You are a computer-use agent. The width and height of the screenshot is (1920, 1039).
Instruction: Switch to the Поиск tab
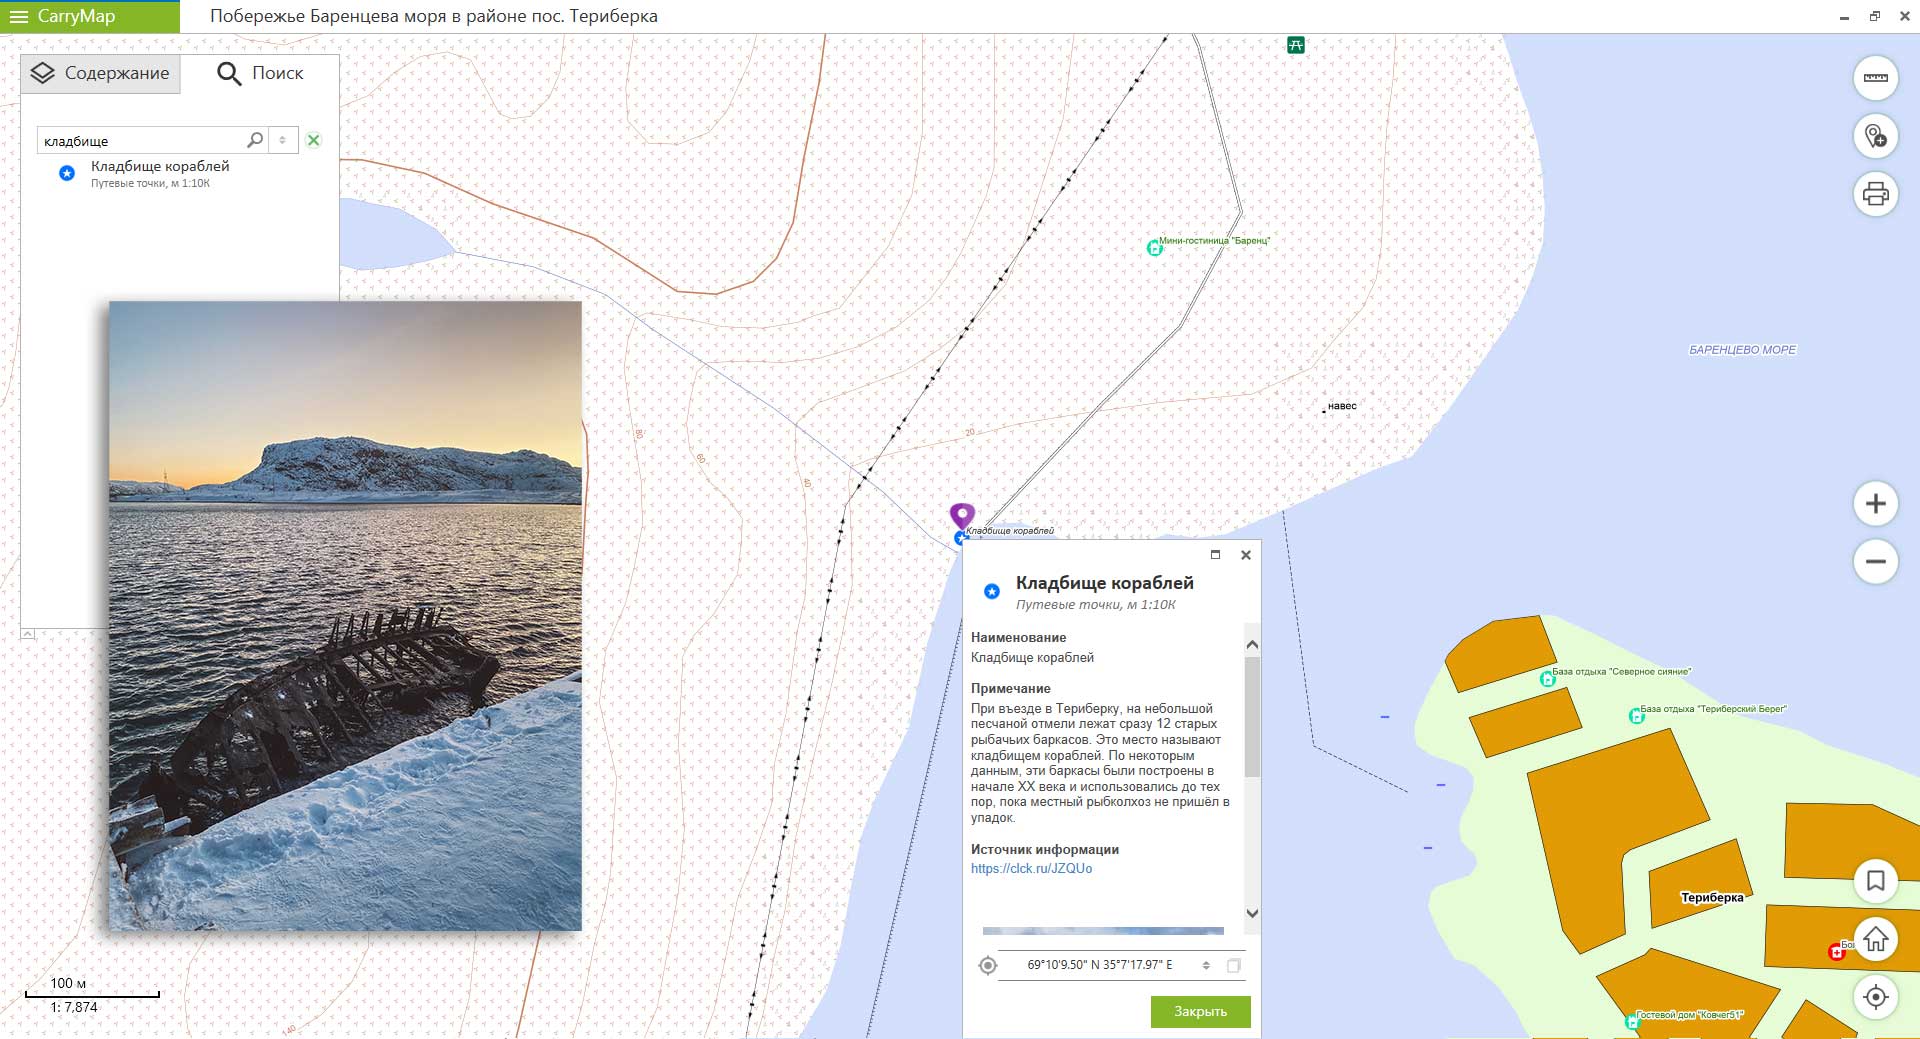(260, 73)
